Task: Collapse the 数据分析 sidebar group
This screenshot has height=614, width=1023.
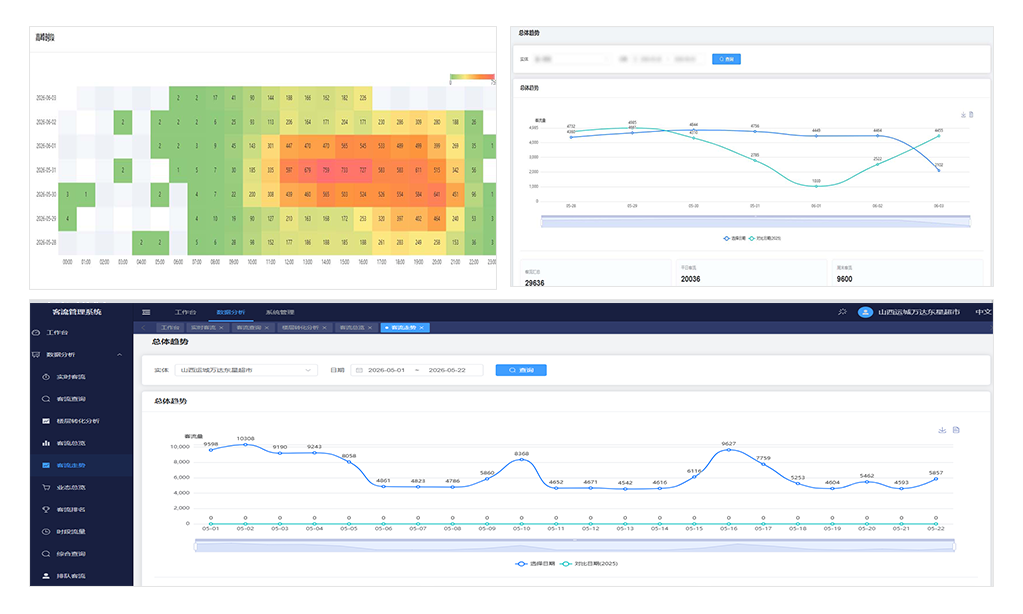Action: tap(119, 355)
